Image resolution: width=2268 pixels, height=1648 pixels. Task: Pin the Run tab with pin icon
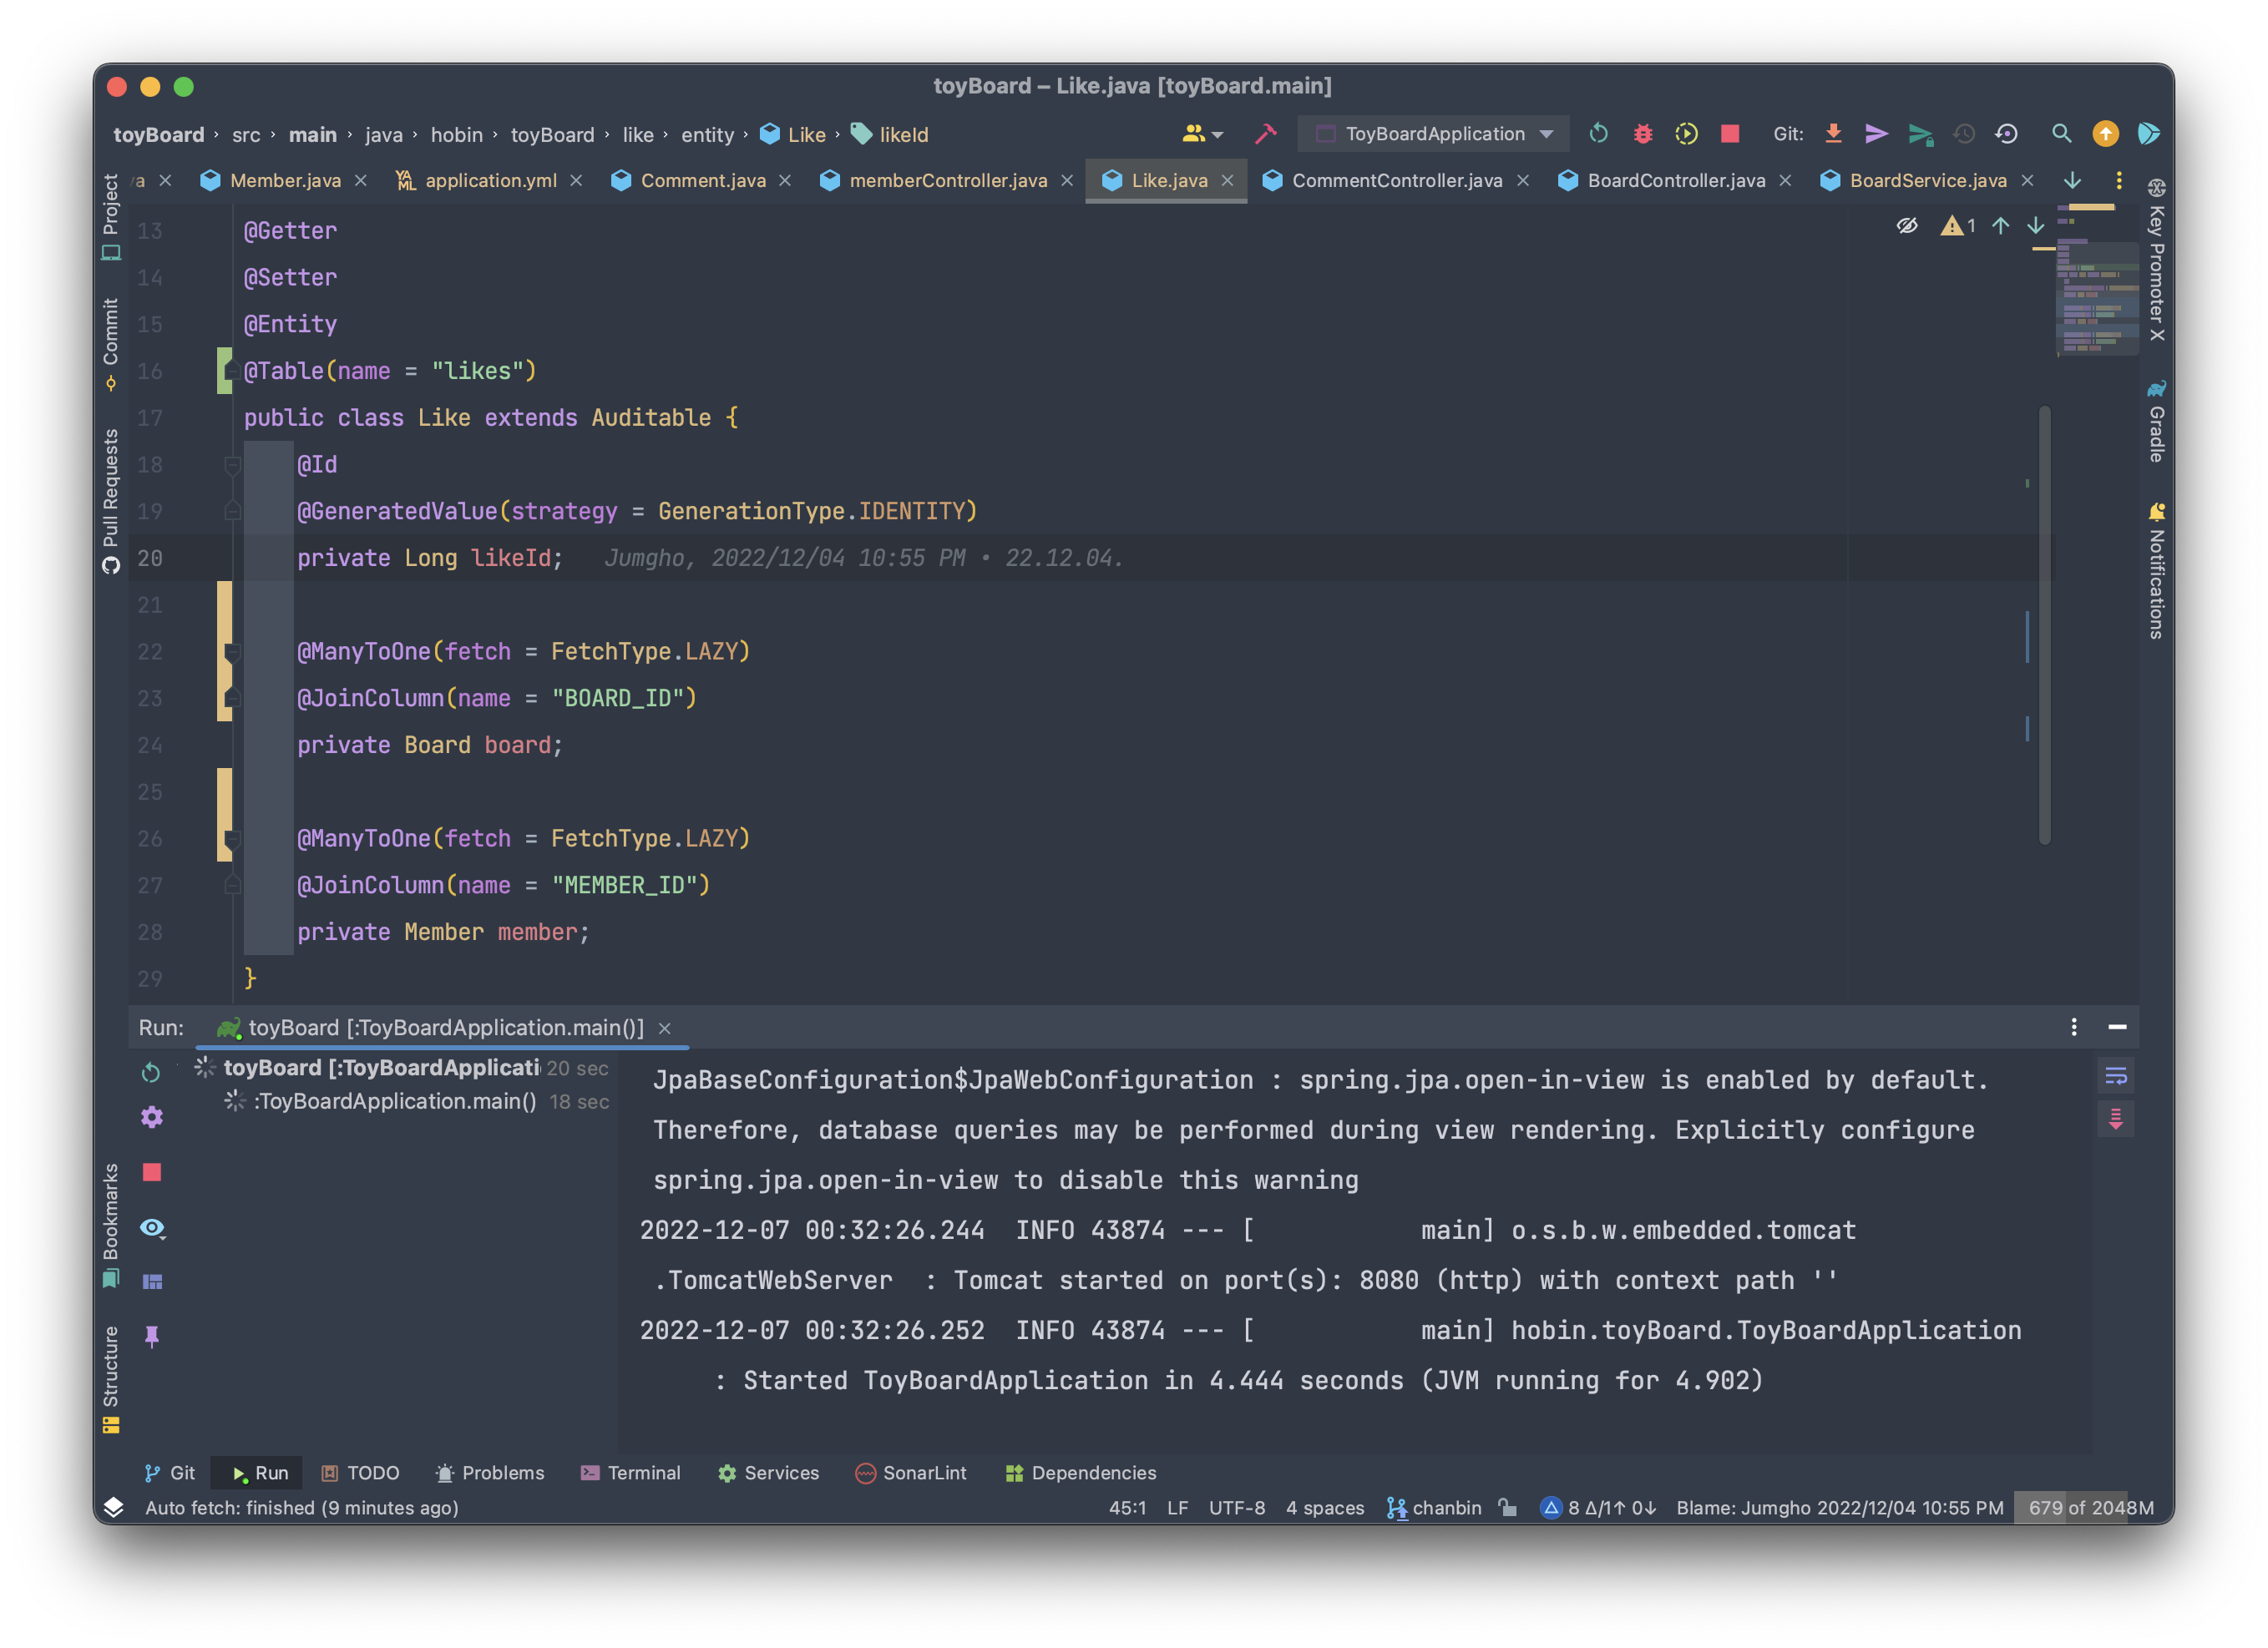coord(152,1336)
